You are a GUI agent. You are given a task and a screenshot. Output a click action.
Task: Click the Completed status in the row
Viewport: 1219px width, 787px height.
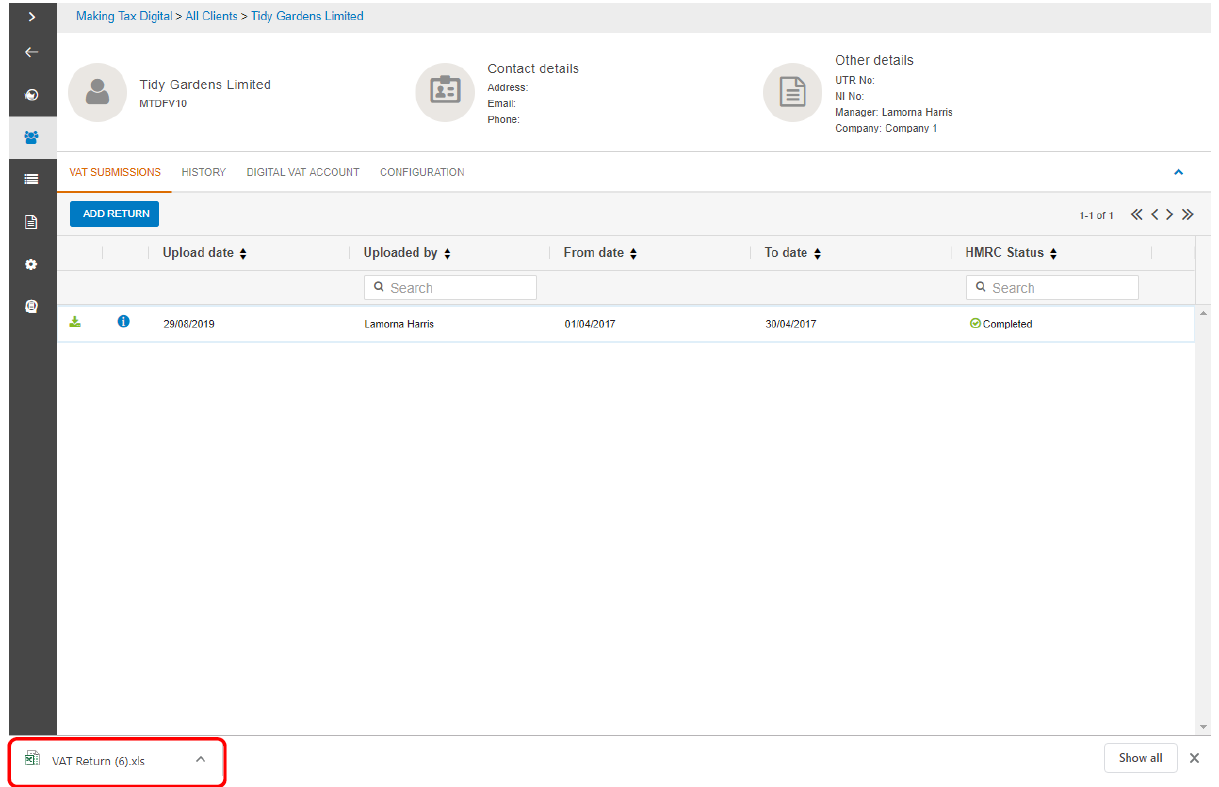point(1001,324)
